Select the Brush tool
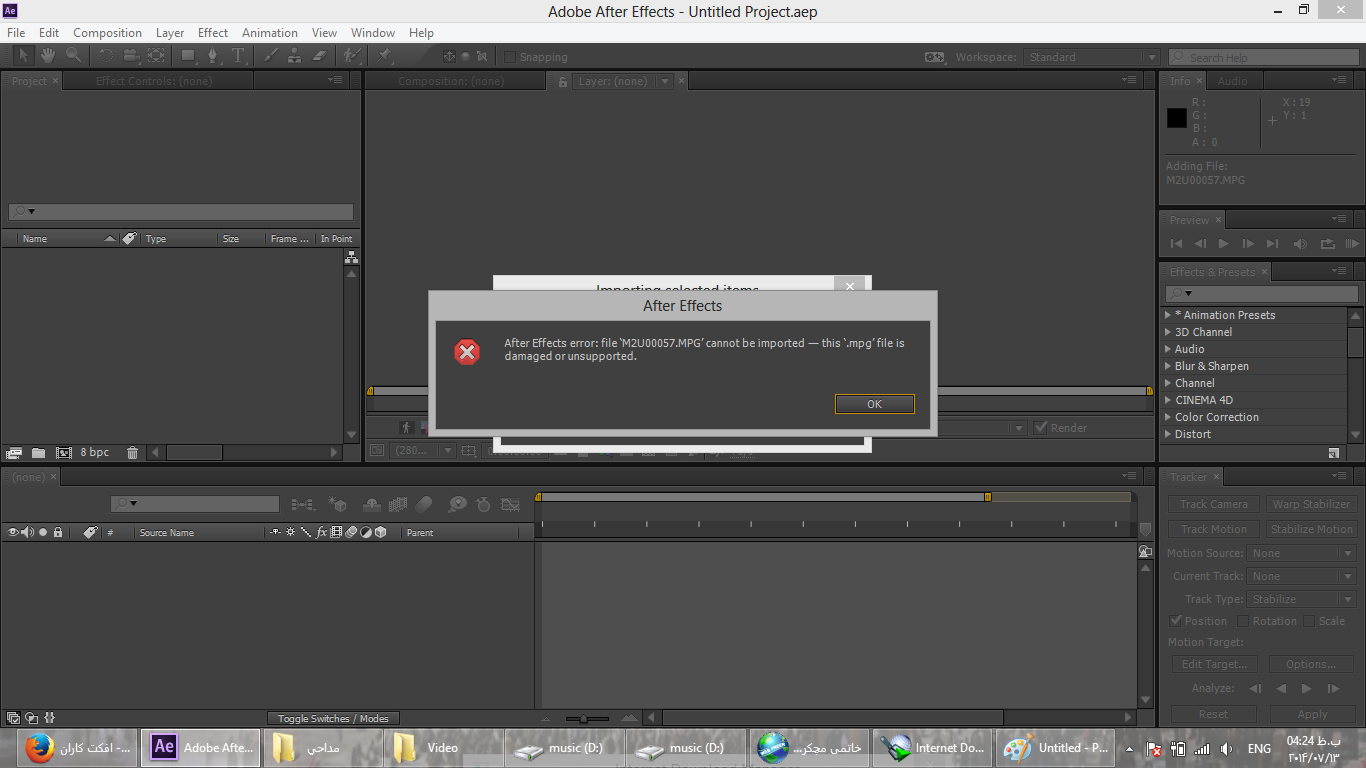This screenshot has height=768, width=1366. tap(271, 56)
